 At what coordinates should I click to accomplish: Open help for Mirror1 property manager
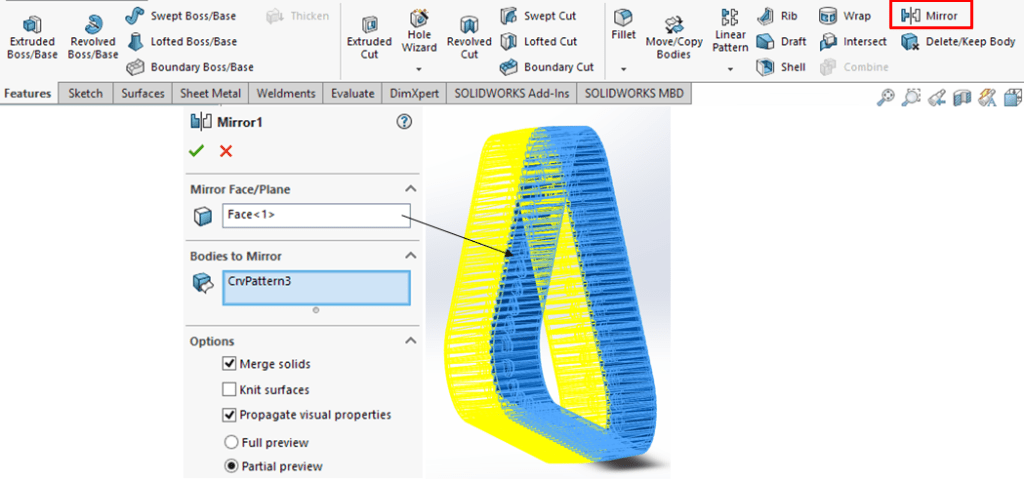click(x=404, y=122)
